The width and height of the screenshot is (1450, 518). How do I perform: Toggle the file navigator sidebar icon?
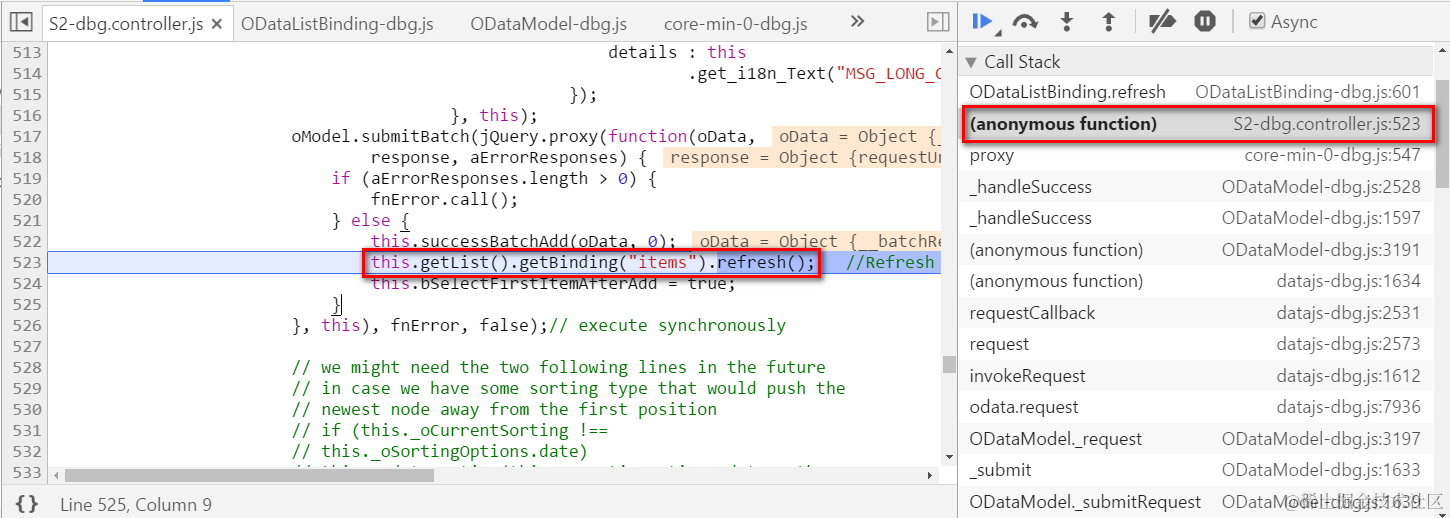click(x=22, y=21)
